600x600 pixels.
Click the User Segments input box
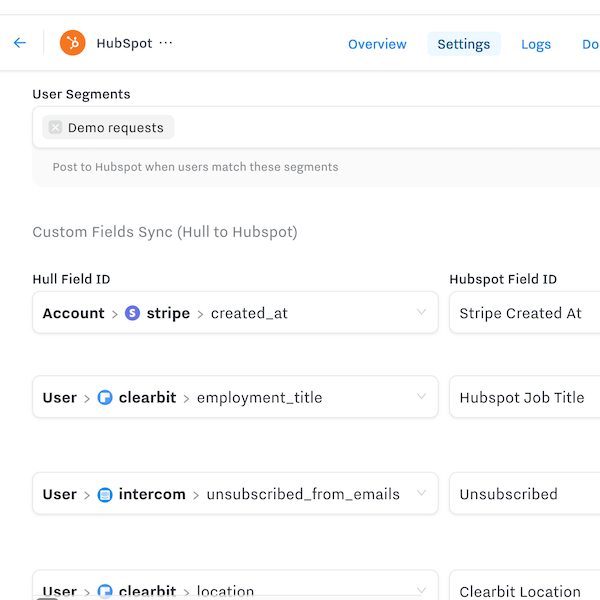tap(380, 128)
